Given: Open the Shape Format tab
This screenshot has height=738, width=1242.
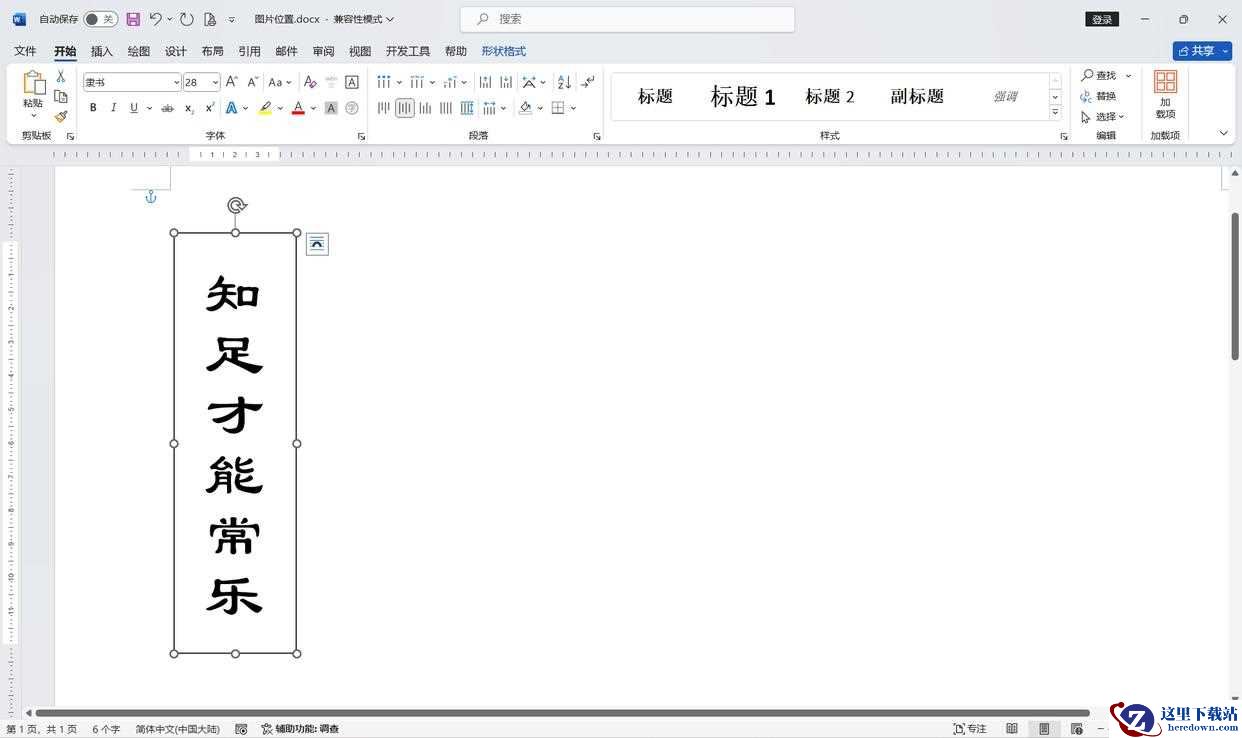Looking at the screenshot, I should click(503, 51).
